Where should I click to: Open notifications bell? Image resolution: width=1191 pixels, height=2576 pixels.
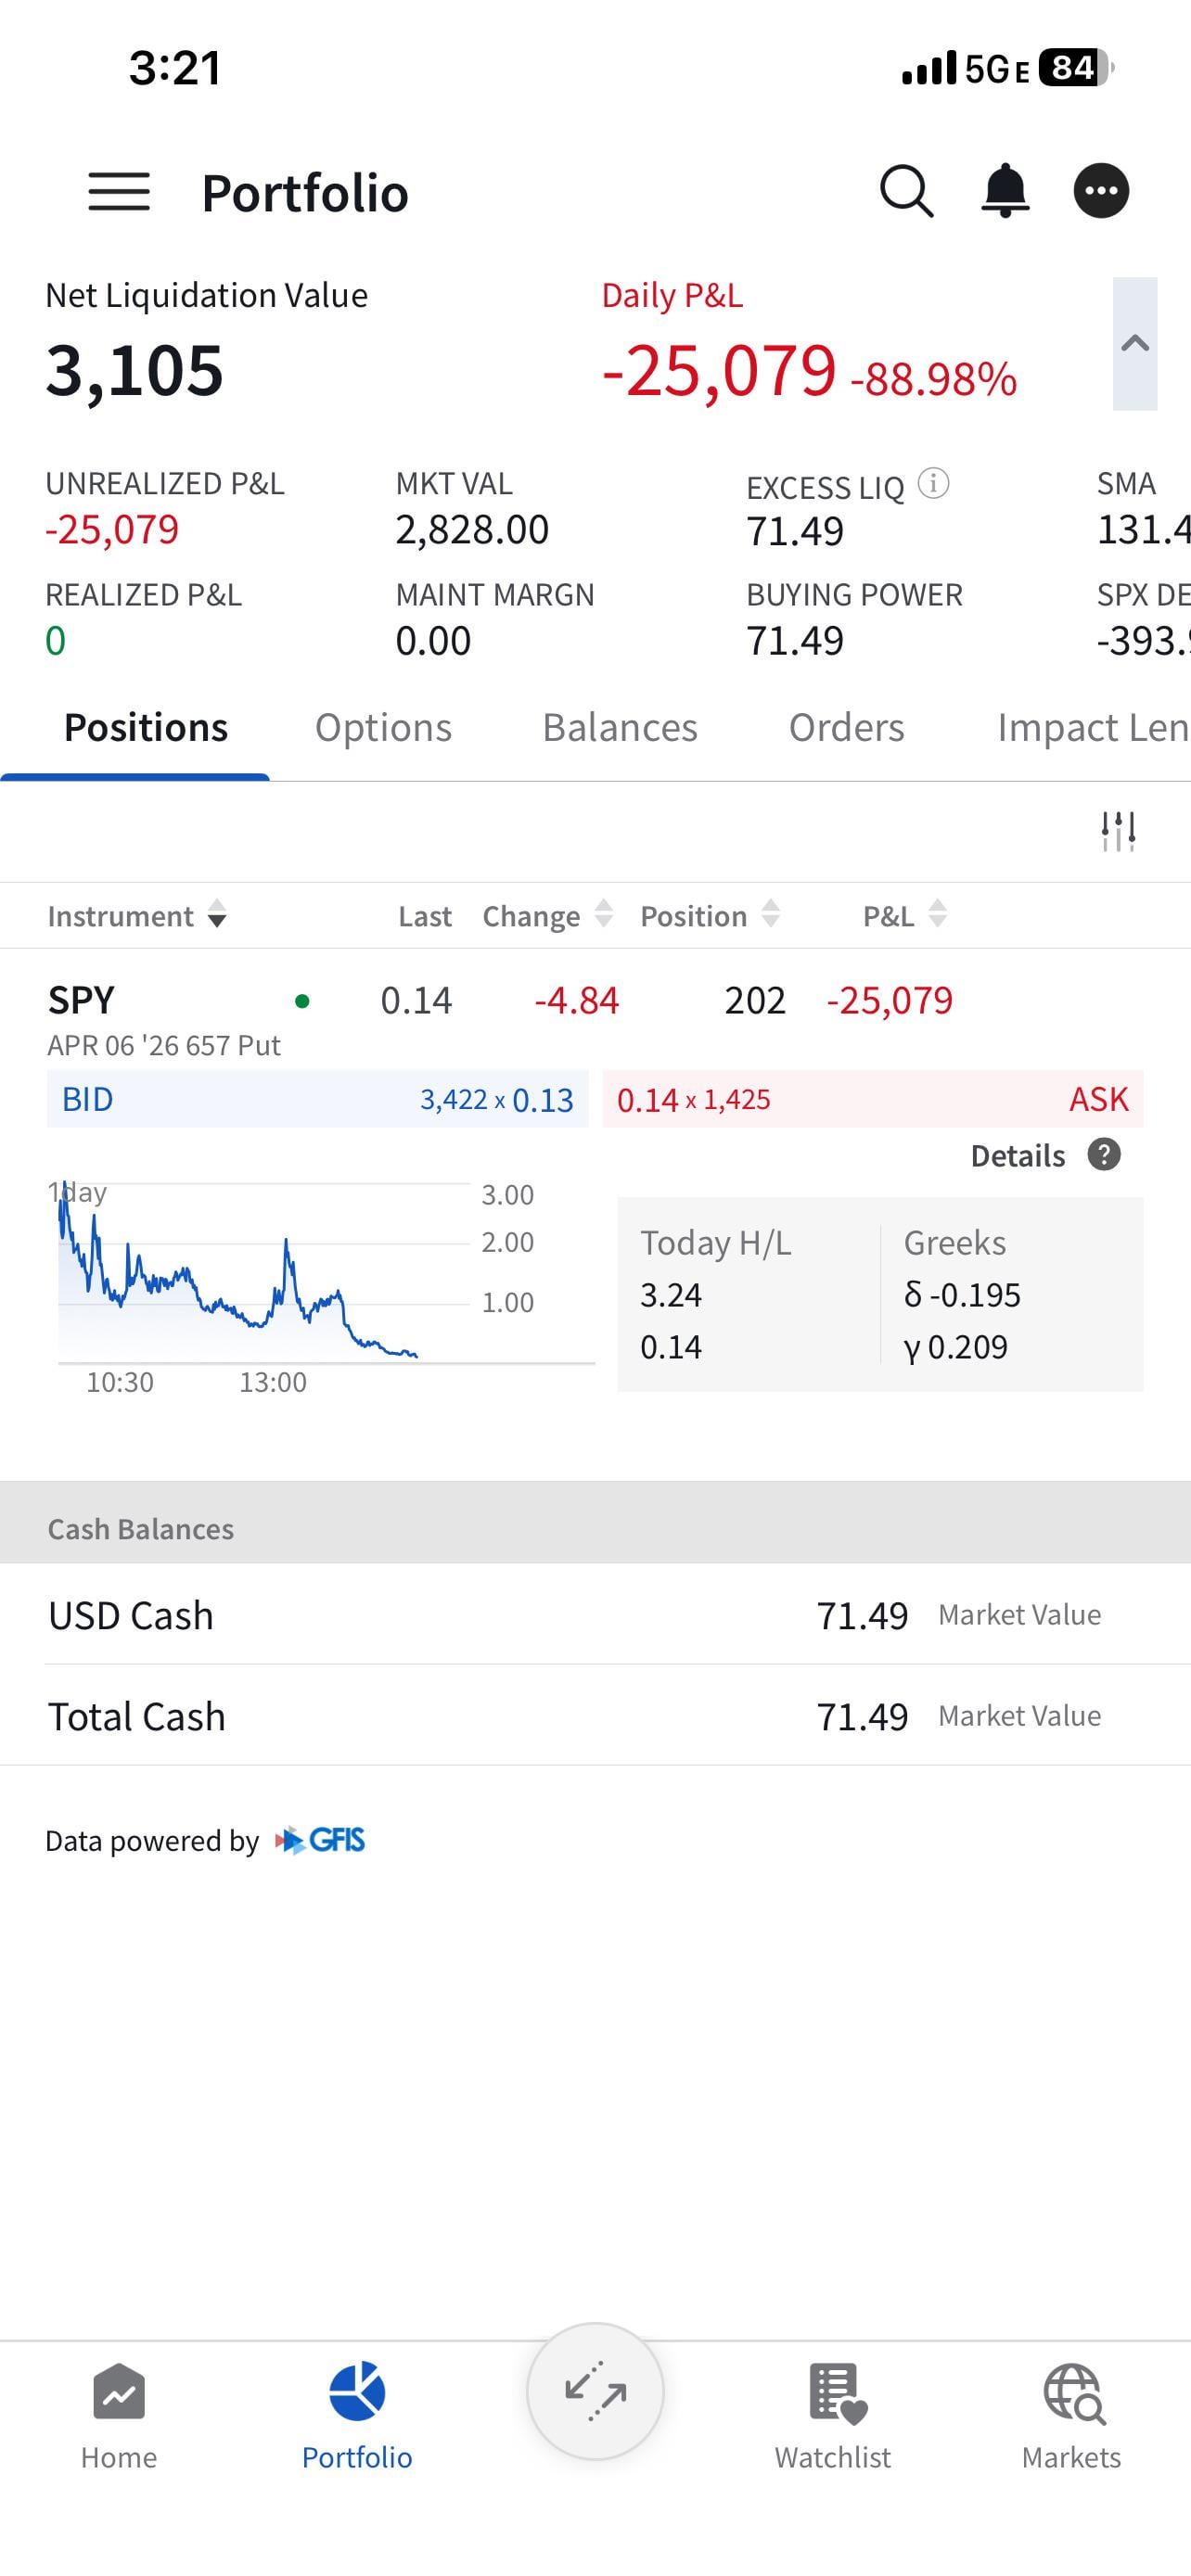[x=1005, y=191]
